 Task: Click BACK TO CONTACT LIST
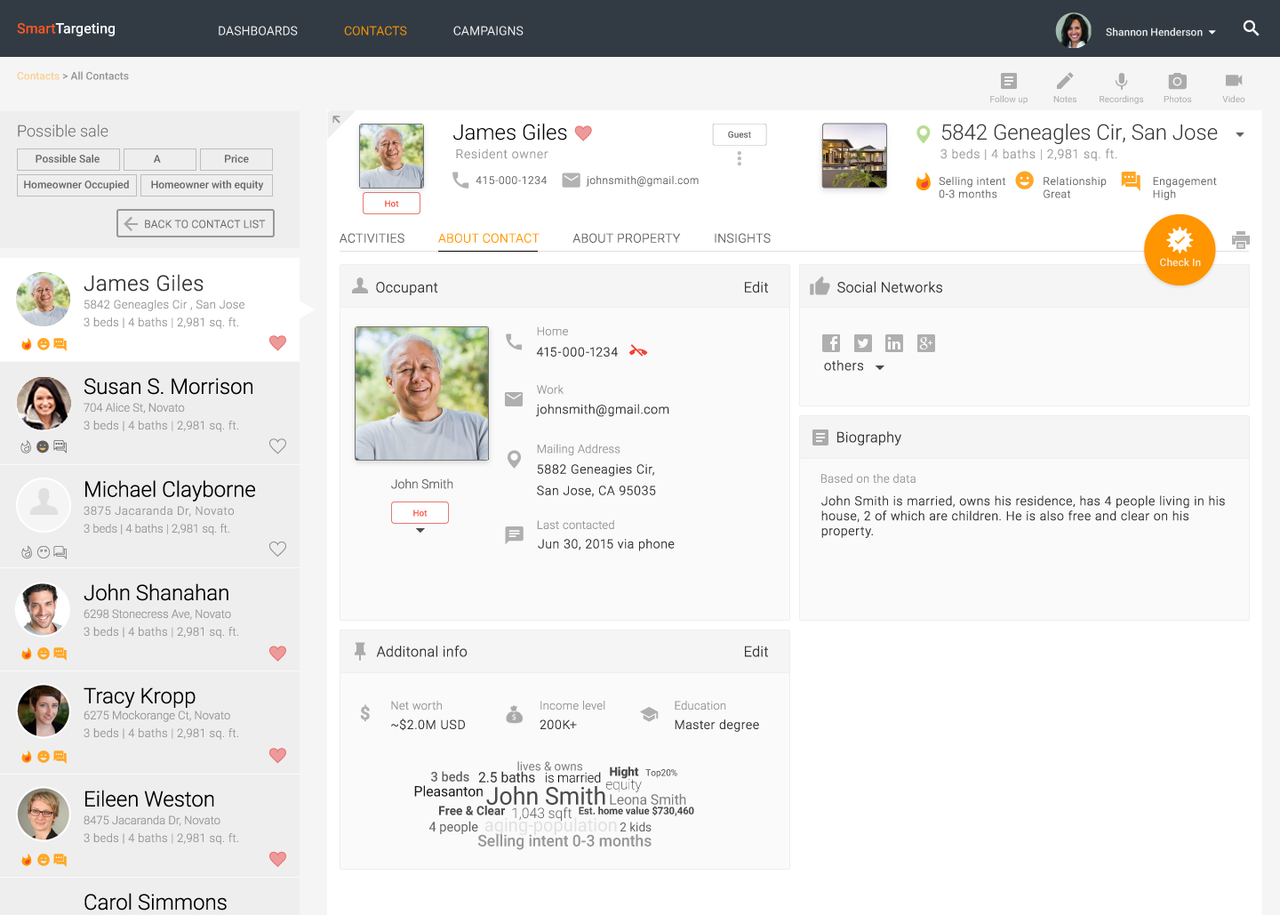tap(195, 223)
